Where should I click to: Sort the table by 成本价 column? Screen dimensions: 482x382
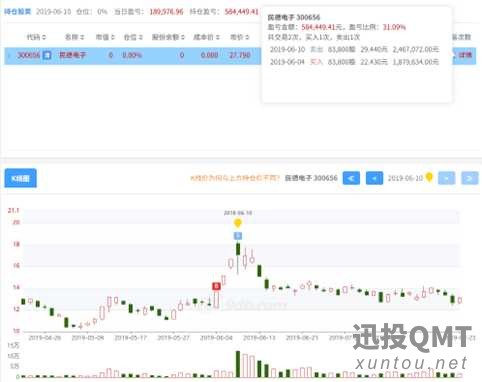coord(207,37)
